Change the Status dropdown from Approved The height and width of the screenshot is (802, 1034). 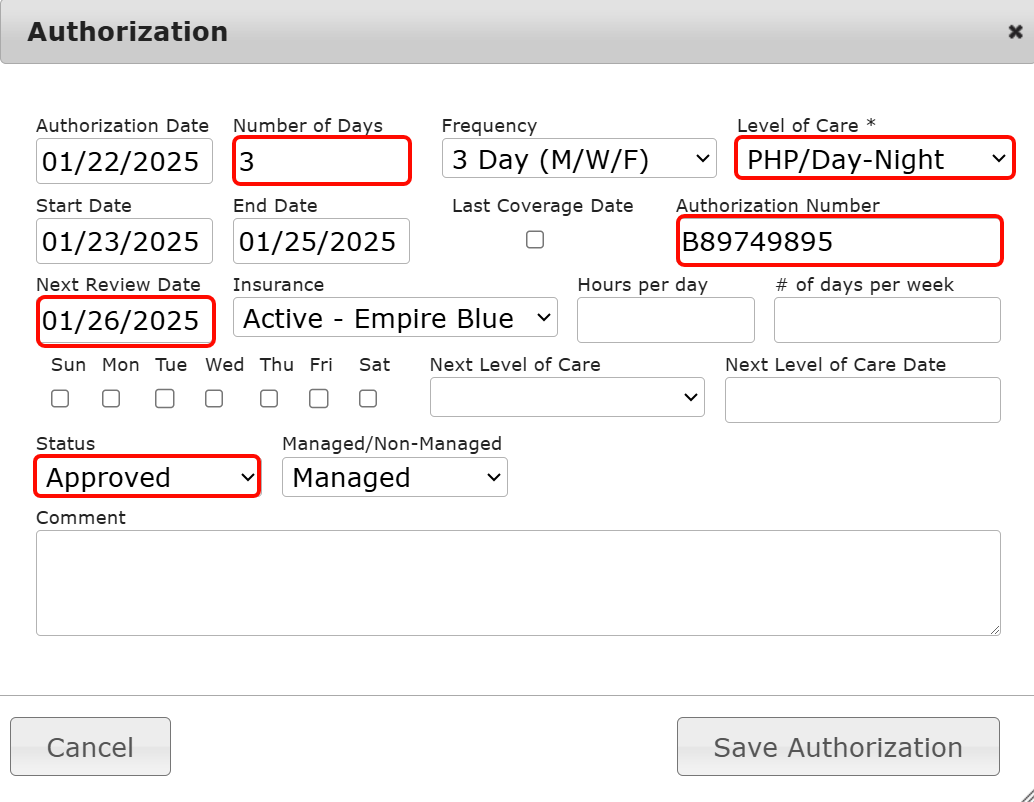(148, 478)
